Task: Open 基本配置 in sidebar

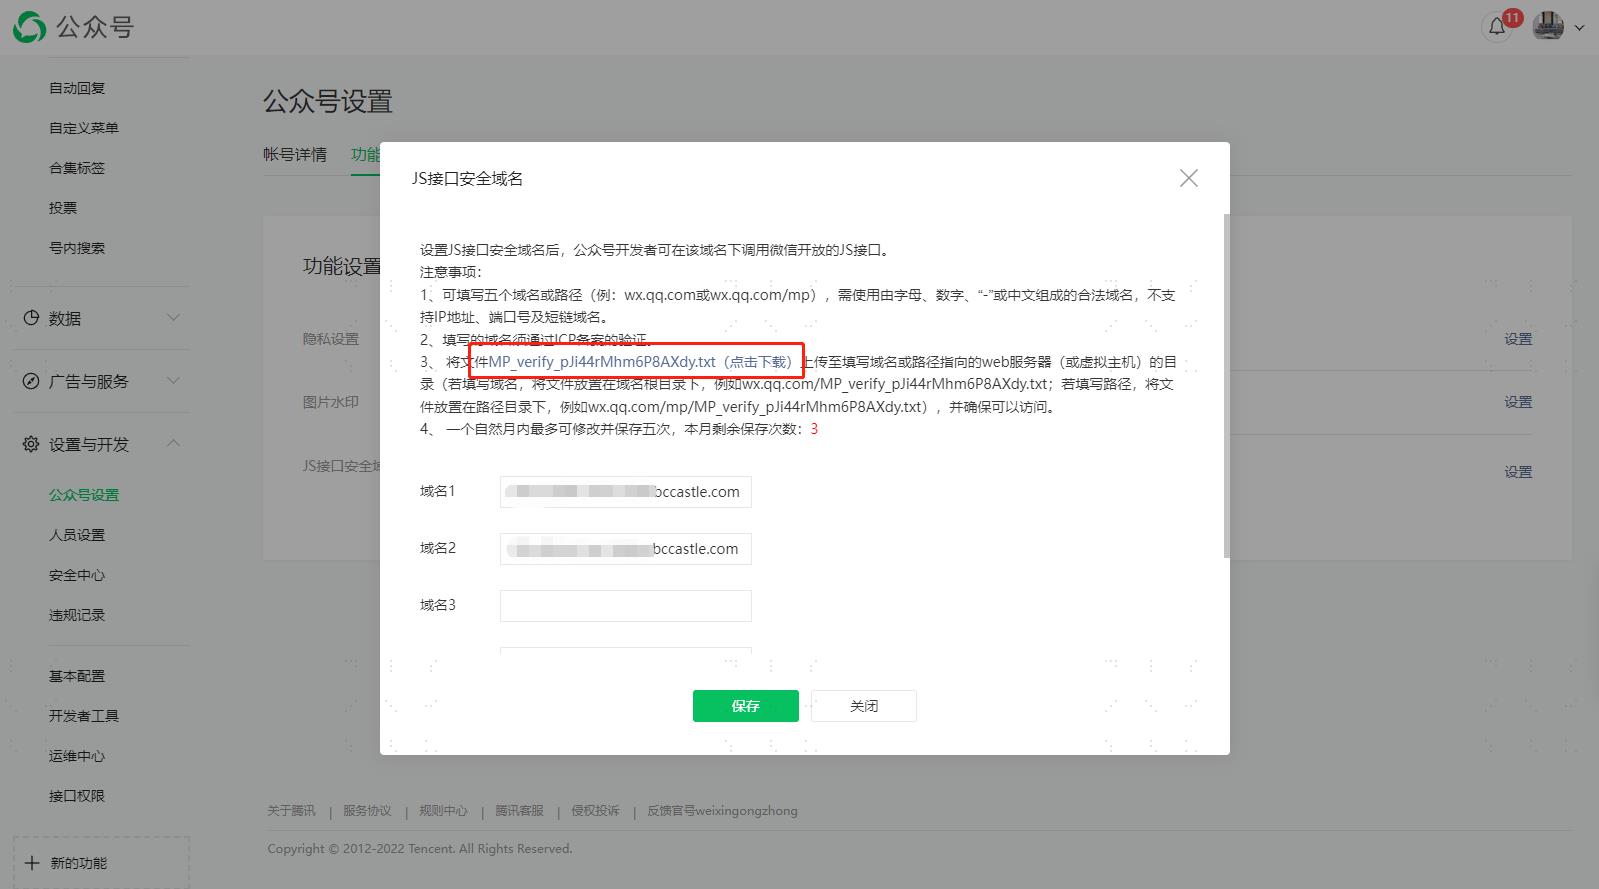Action: pyautogui.click(x=77, y=676)
